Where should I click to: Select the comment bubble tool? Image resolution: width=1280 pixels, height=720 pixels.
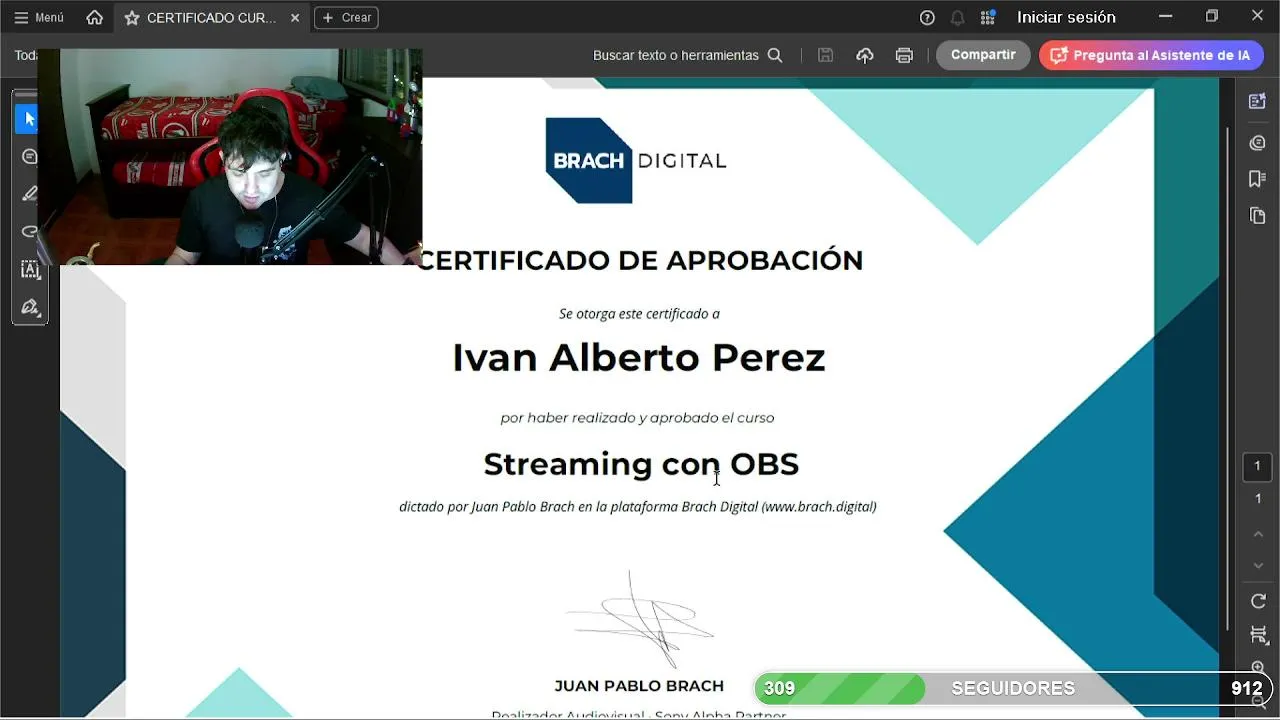click(29, 156)
